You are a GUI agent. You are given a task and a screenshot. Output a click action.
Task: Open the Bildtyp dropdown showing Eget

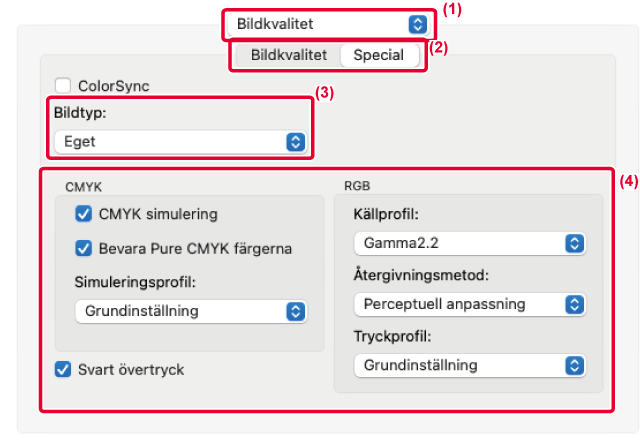(x=180, y=142)
